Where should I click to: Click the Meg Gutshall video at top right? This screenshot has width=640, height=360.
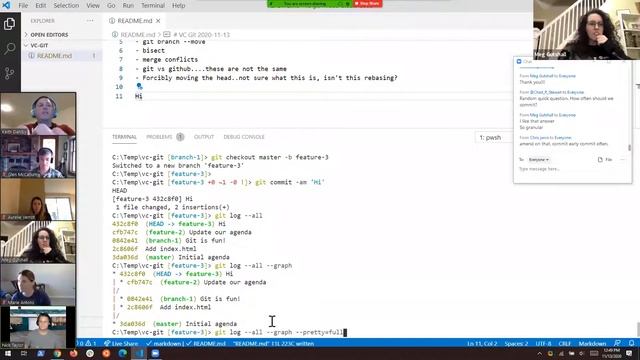(586, 29)
